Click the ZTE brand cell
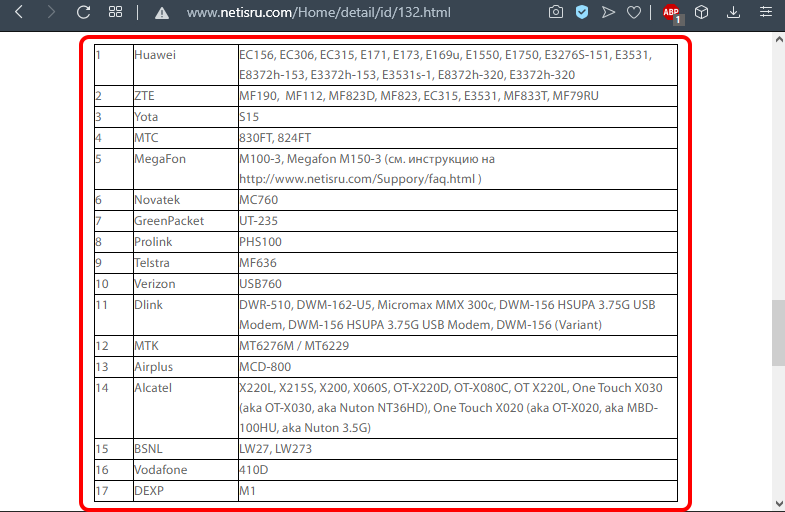This screenshot has width=785, height=512. [x=186, y=96]
